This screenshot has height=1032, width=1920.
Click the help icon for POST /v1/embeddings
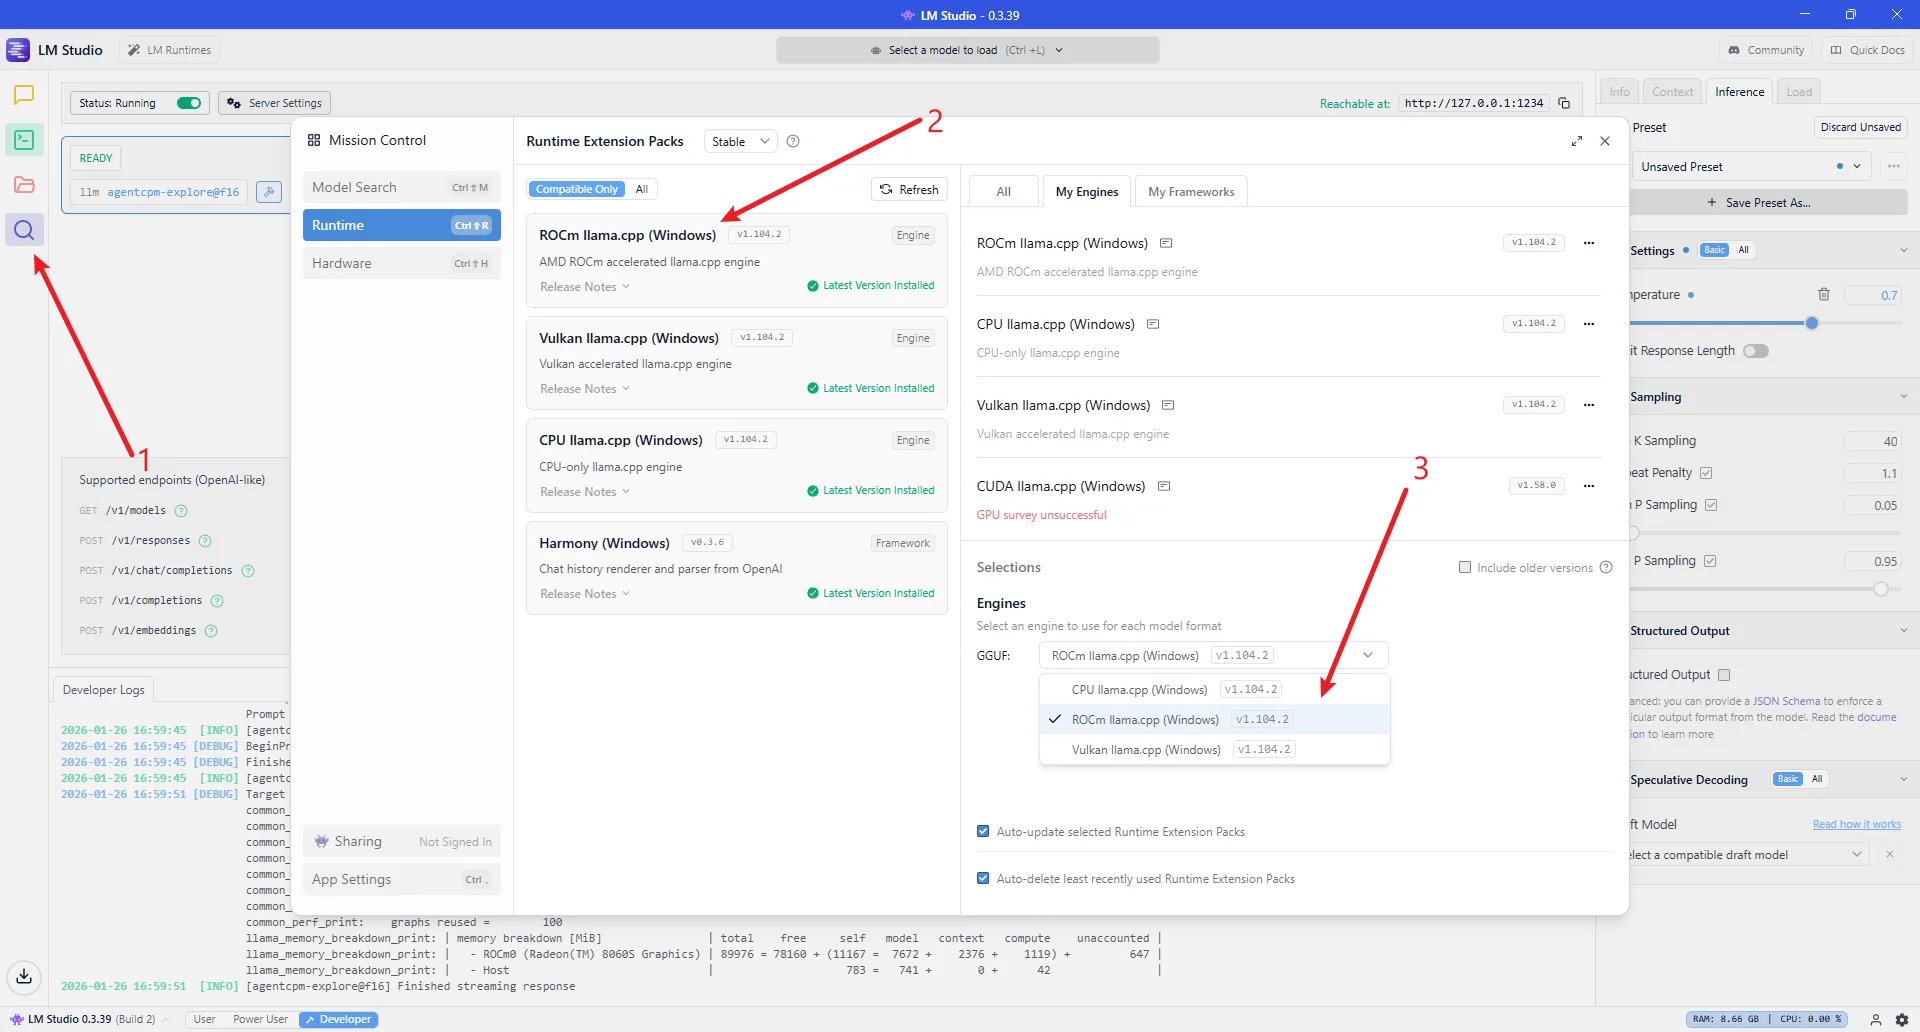click(211, 631)
